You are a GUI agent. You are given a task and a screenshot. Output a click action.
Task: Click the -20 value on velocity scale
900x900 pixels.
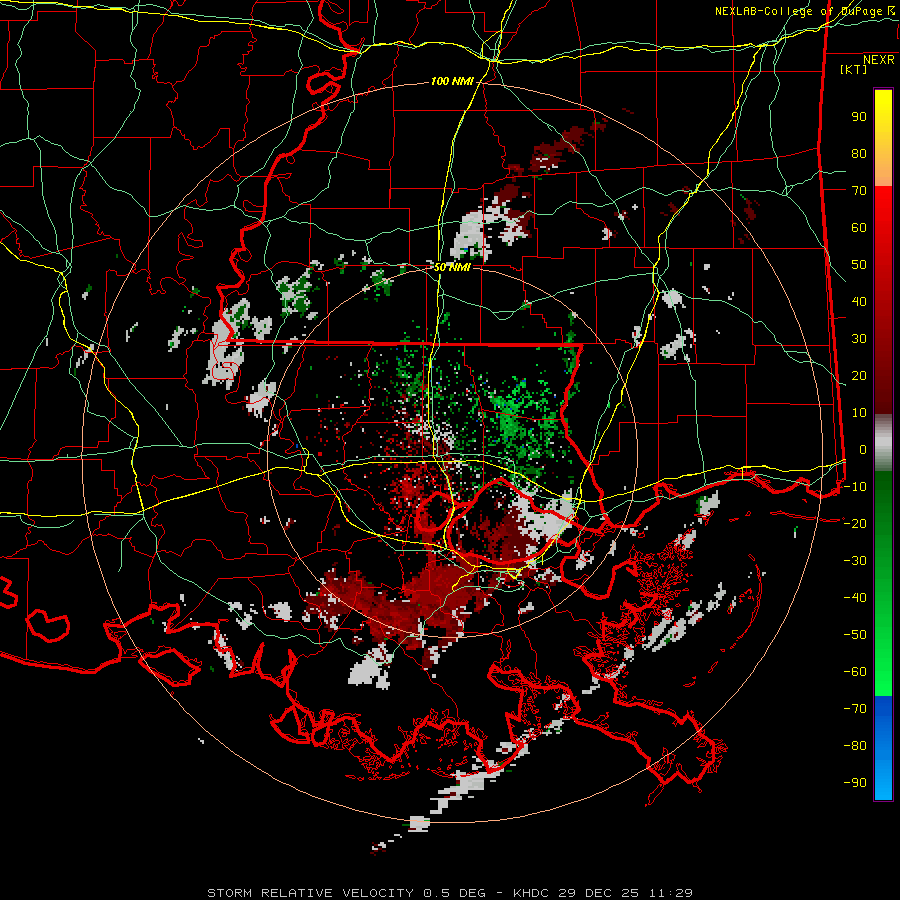855,523
